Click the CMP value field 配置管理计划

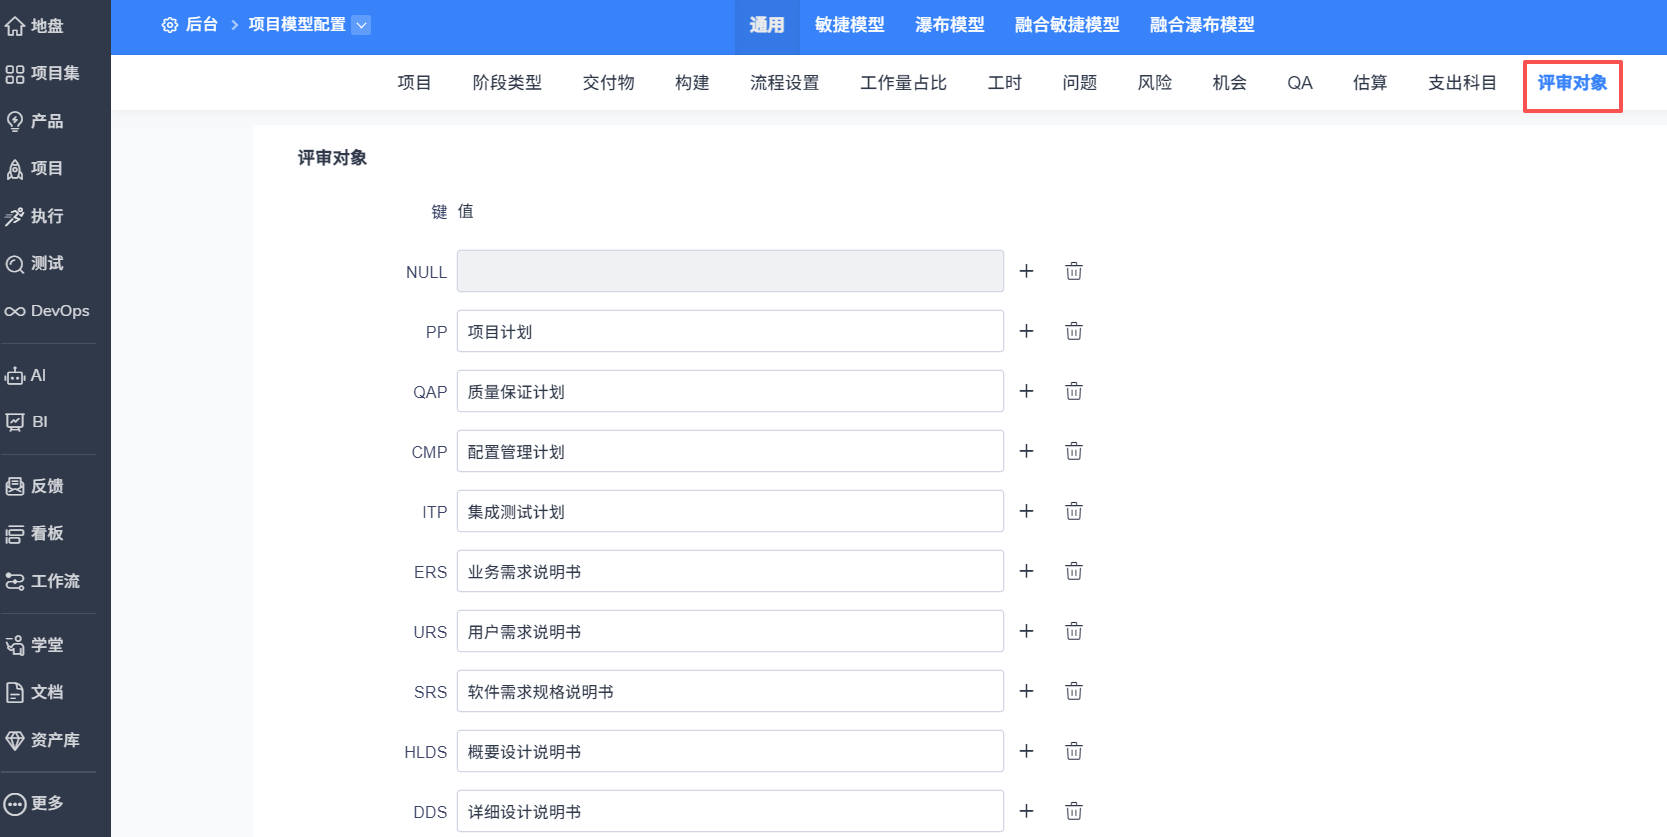[729, 451]
